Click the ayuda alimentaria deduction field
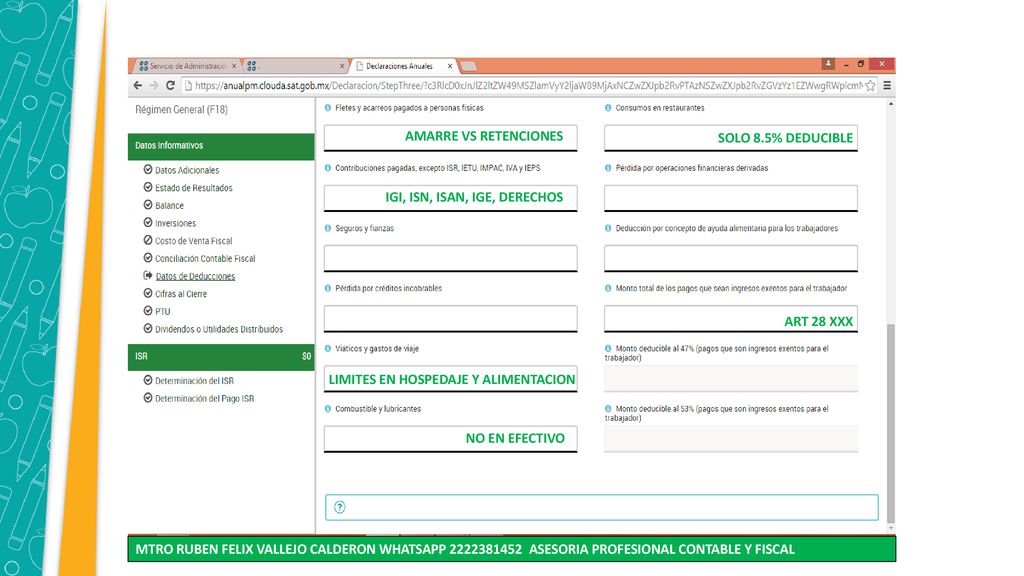Screen dimensions: 1024x576 pyautogui.click(x=731, y=258)
